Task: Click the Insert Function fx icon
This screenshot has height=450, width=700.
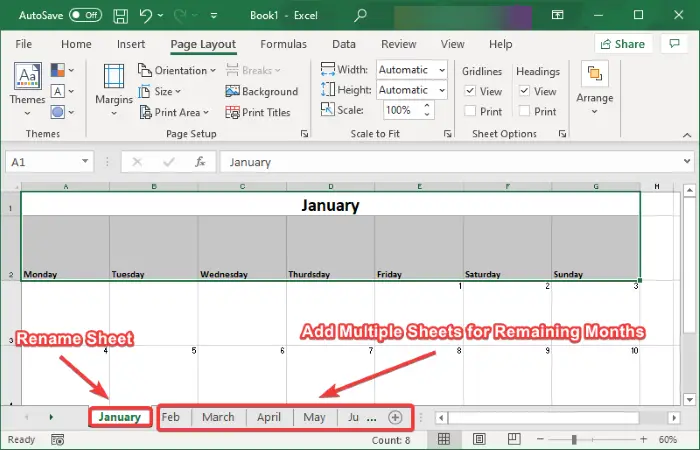Action: coord(200,162)
